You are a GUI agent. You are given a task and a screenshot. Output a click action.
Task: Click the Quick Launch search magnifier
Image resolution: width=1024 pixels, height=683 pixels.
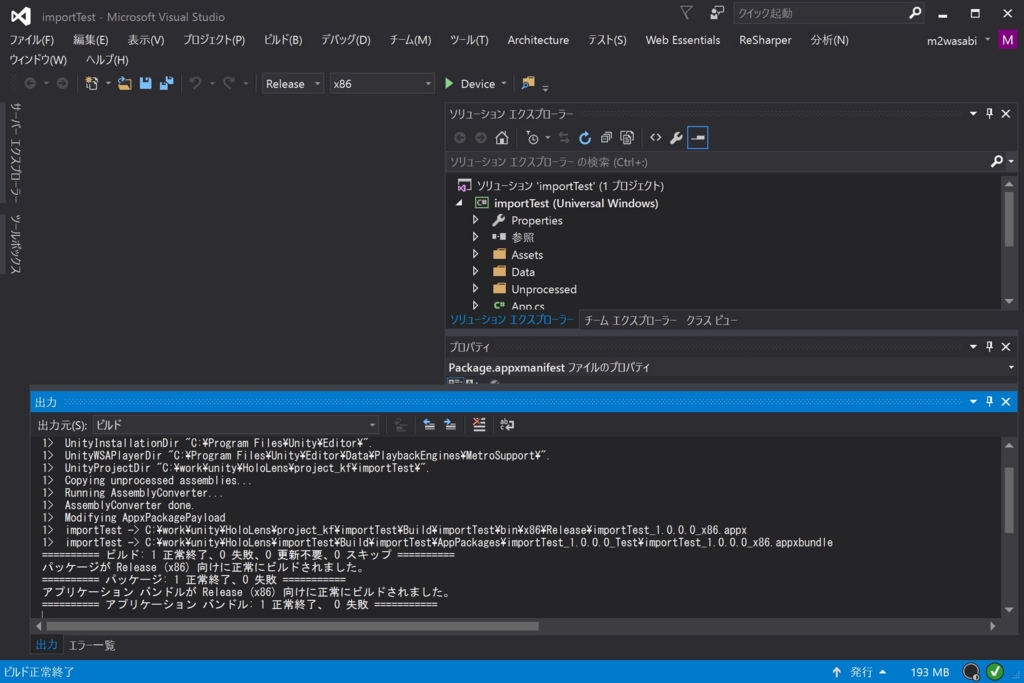click(x=915, y=12)
